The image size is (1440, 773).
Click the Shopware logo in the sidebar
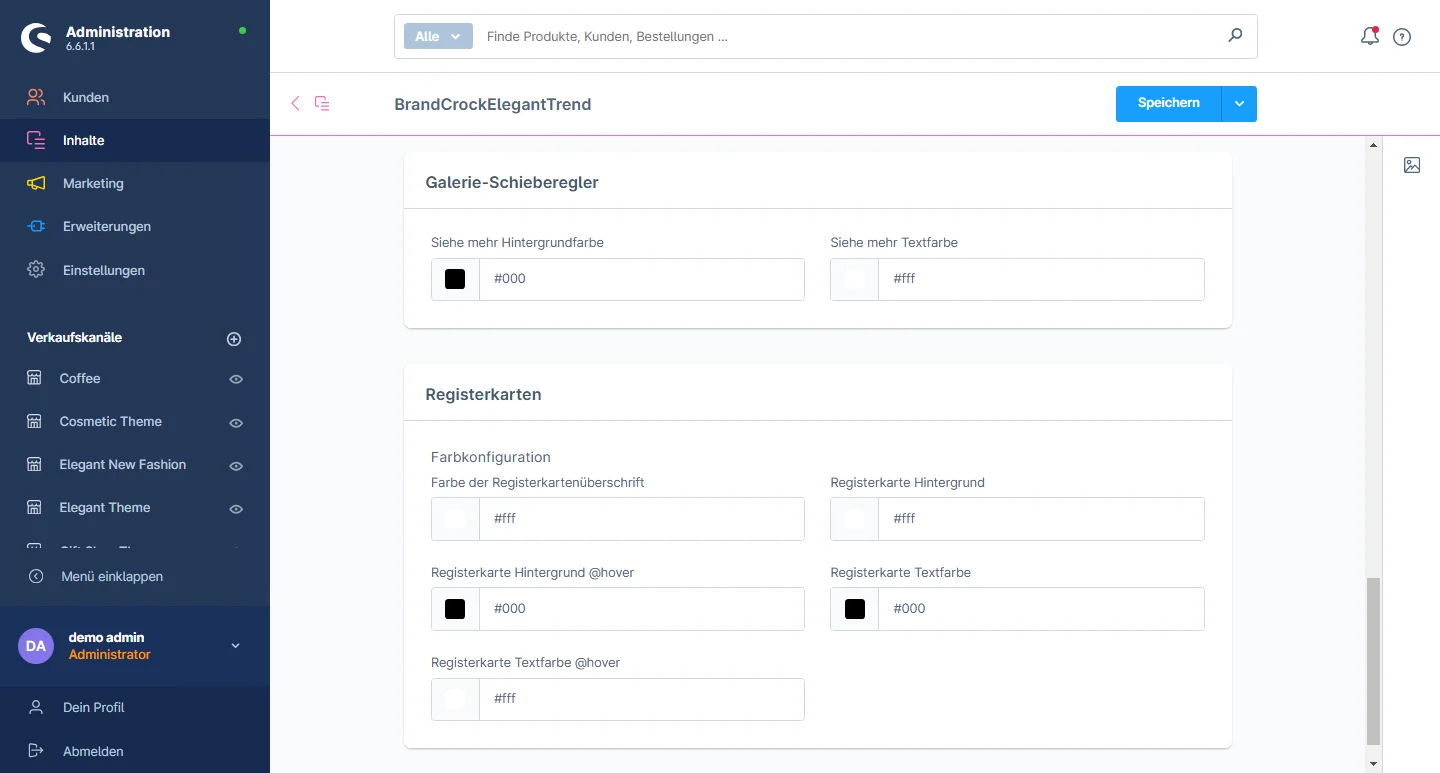[37, 38]
